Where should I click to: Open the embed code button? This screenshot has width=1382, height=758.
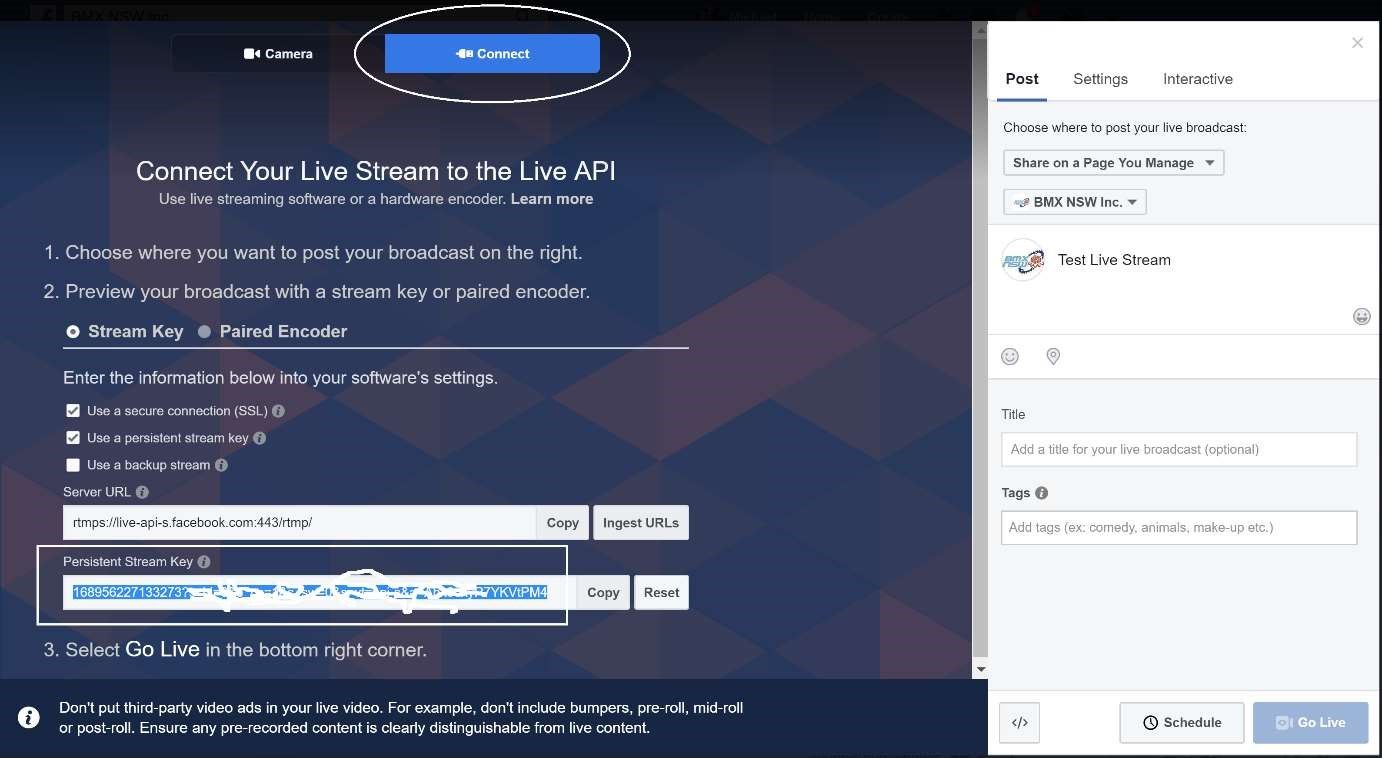(x=1020, y=723)
